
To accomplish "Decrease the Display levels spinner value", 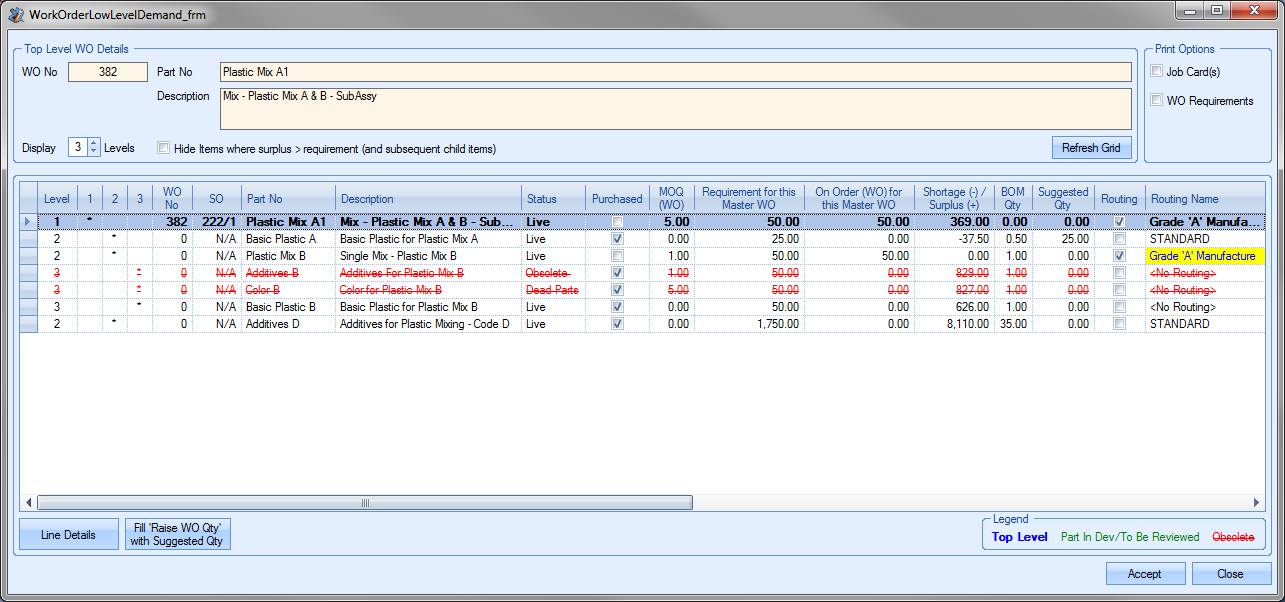I will [94, 152].
